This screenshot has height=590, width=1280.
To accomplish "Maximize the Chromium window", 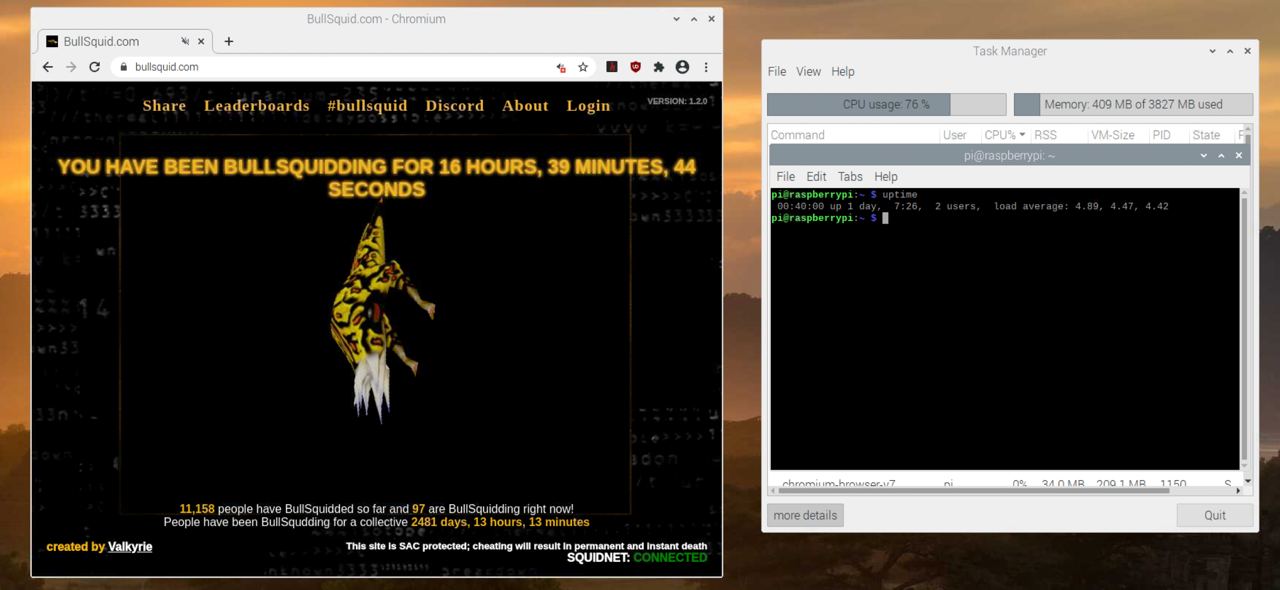I will pyautogui.click(x=694, y=19).
